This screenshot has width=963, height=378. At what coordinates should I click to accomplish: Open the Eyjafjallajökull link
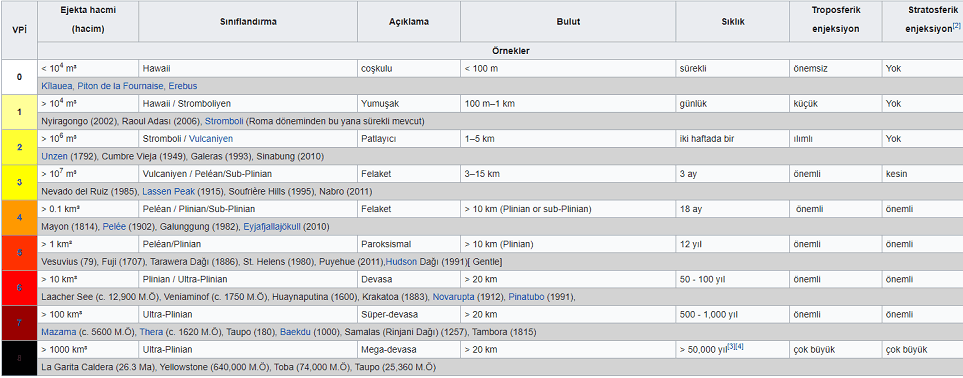tap(271, 227)
